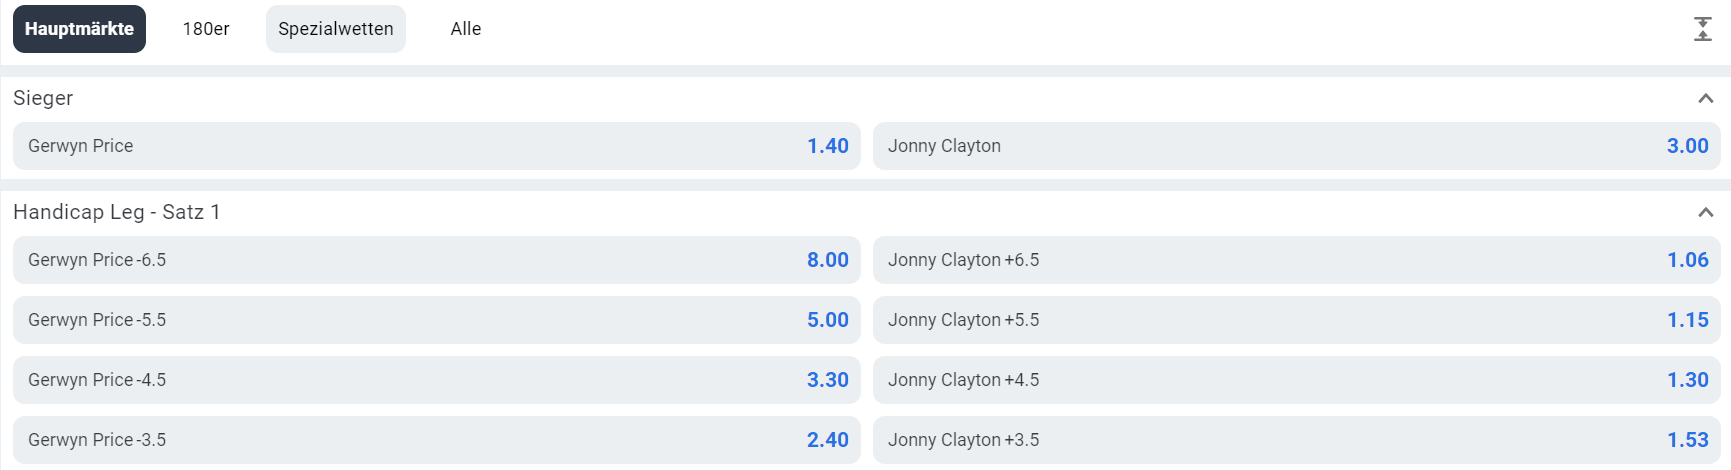Select Gerwyn Price -6.5 handicap odds
Image resolution: width=1731 pixels, height=470 pixels.
[x=437, y=260]
